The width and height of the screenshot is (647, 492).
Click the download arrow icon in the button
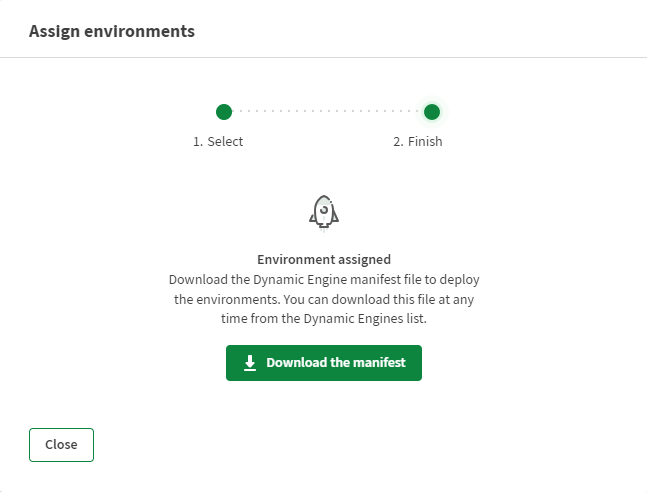[x=250, y=363]
